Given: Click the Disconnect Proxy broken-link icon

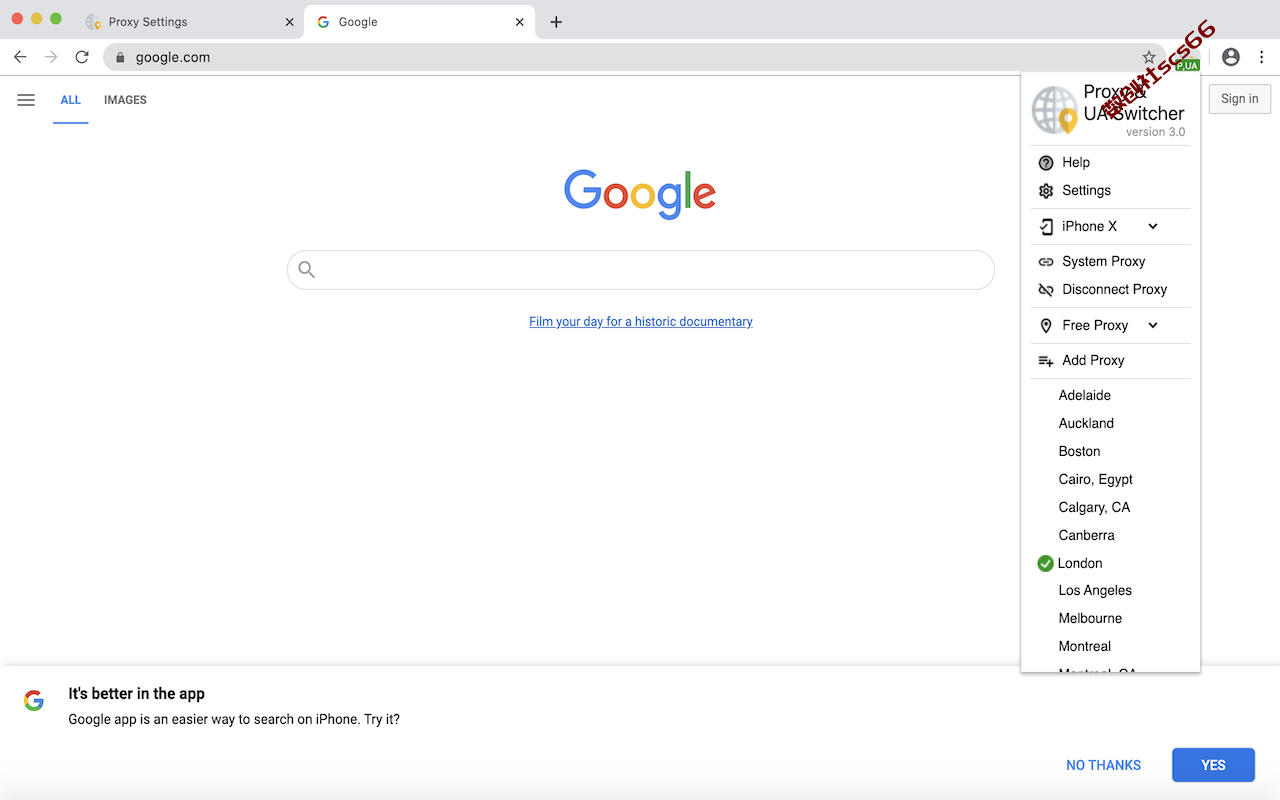Looking at the screenshot, I should (x=1046, y=290).
